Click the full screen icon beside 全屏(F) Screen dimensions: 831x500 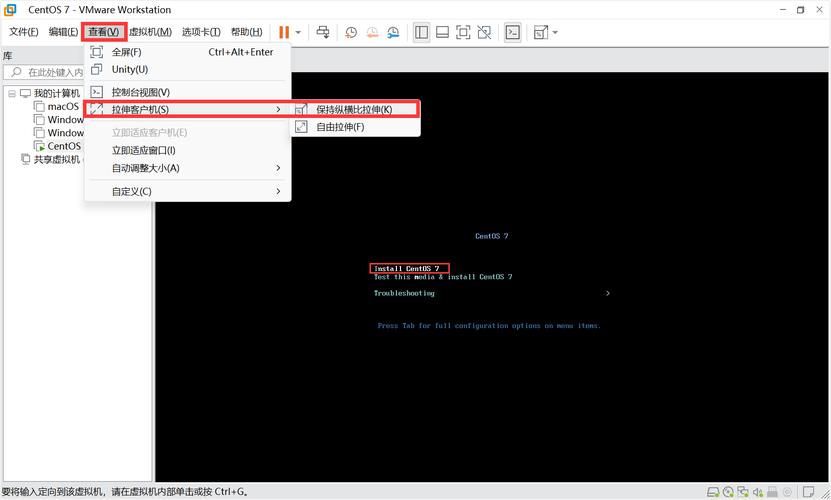point(96,52)
